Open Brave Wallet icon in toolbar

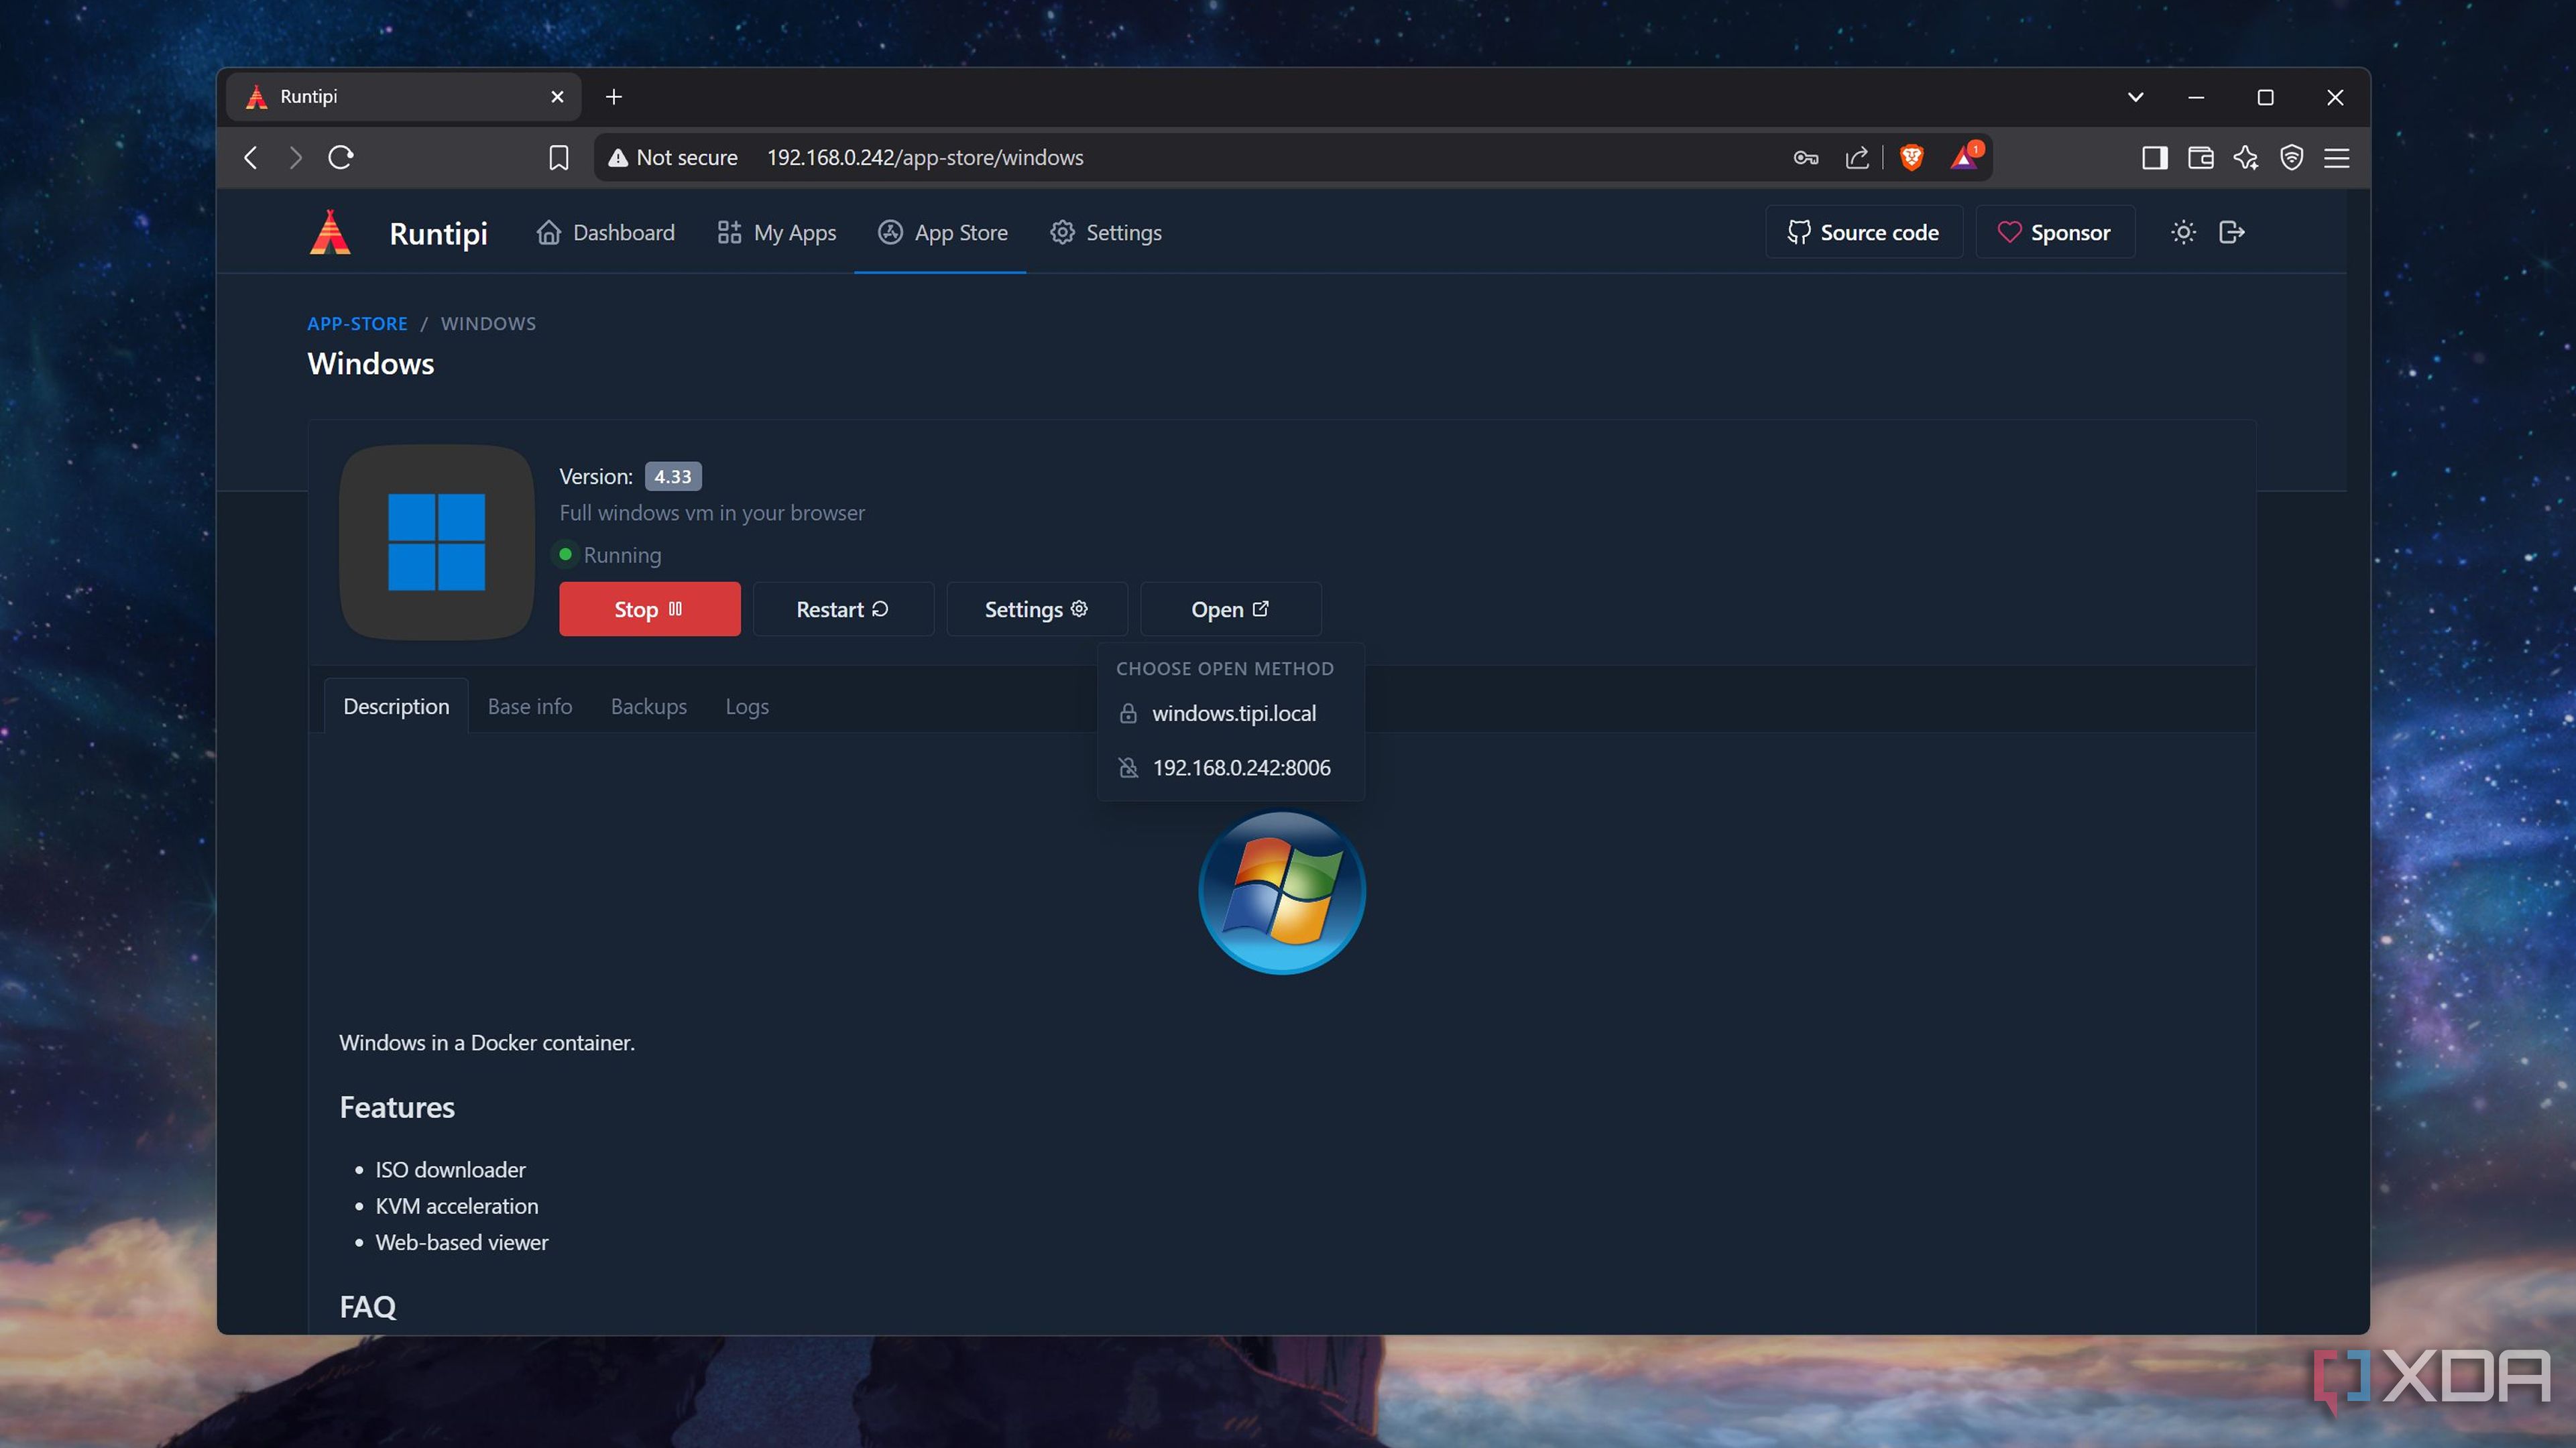[x=2200, y=158]
